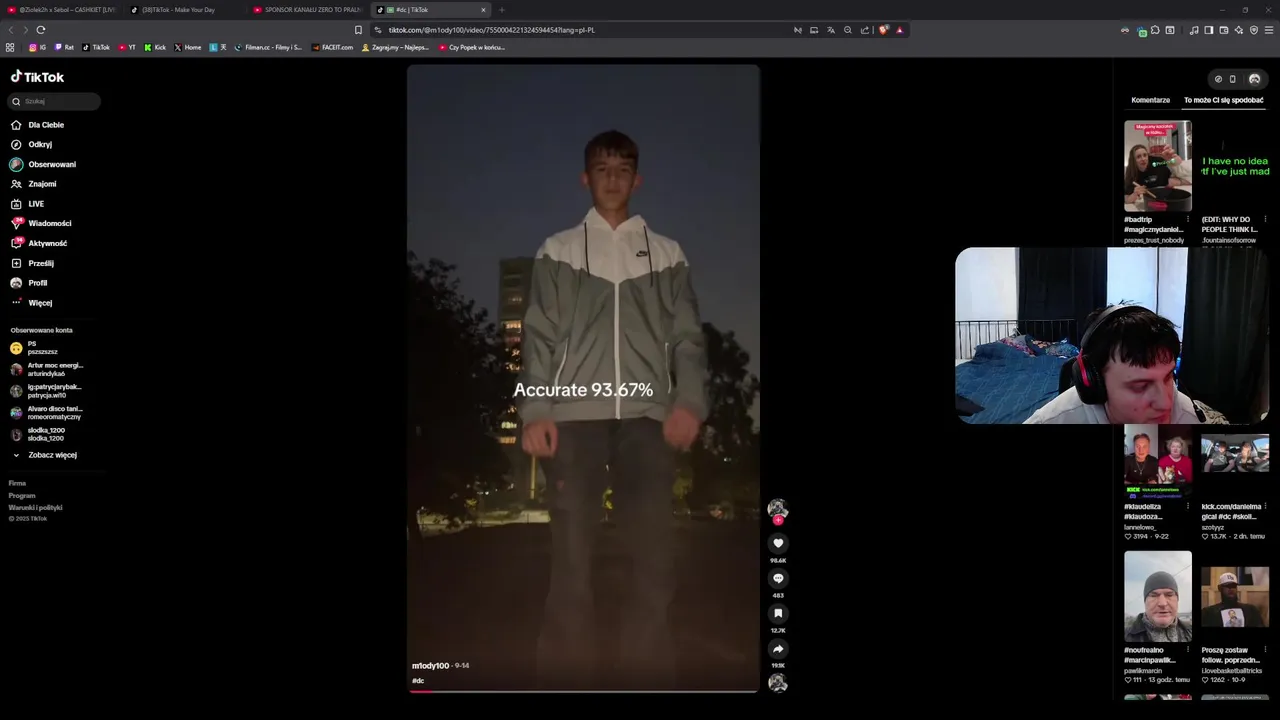Open the #dc hashtag link
Screen dimensions: 1280x720
coord(418,681)
